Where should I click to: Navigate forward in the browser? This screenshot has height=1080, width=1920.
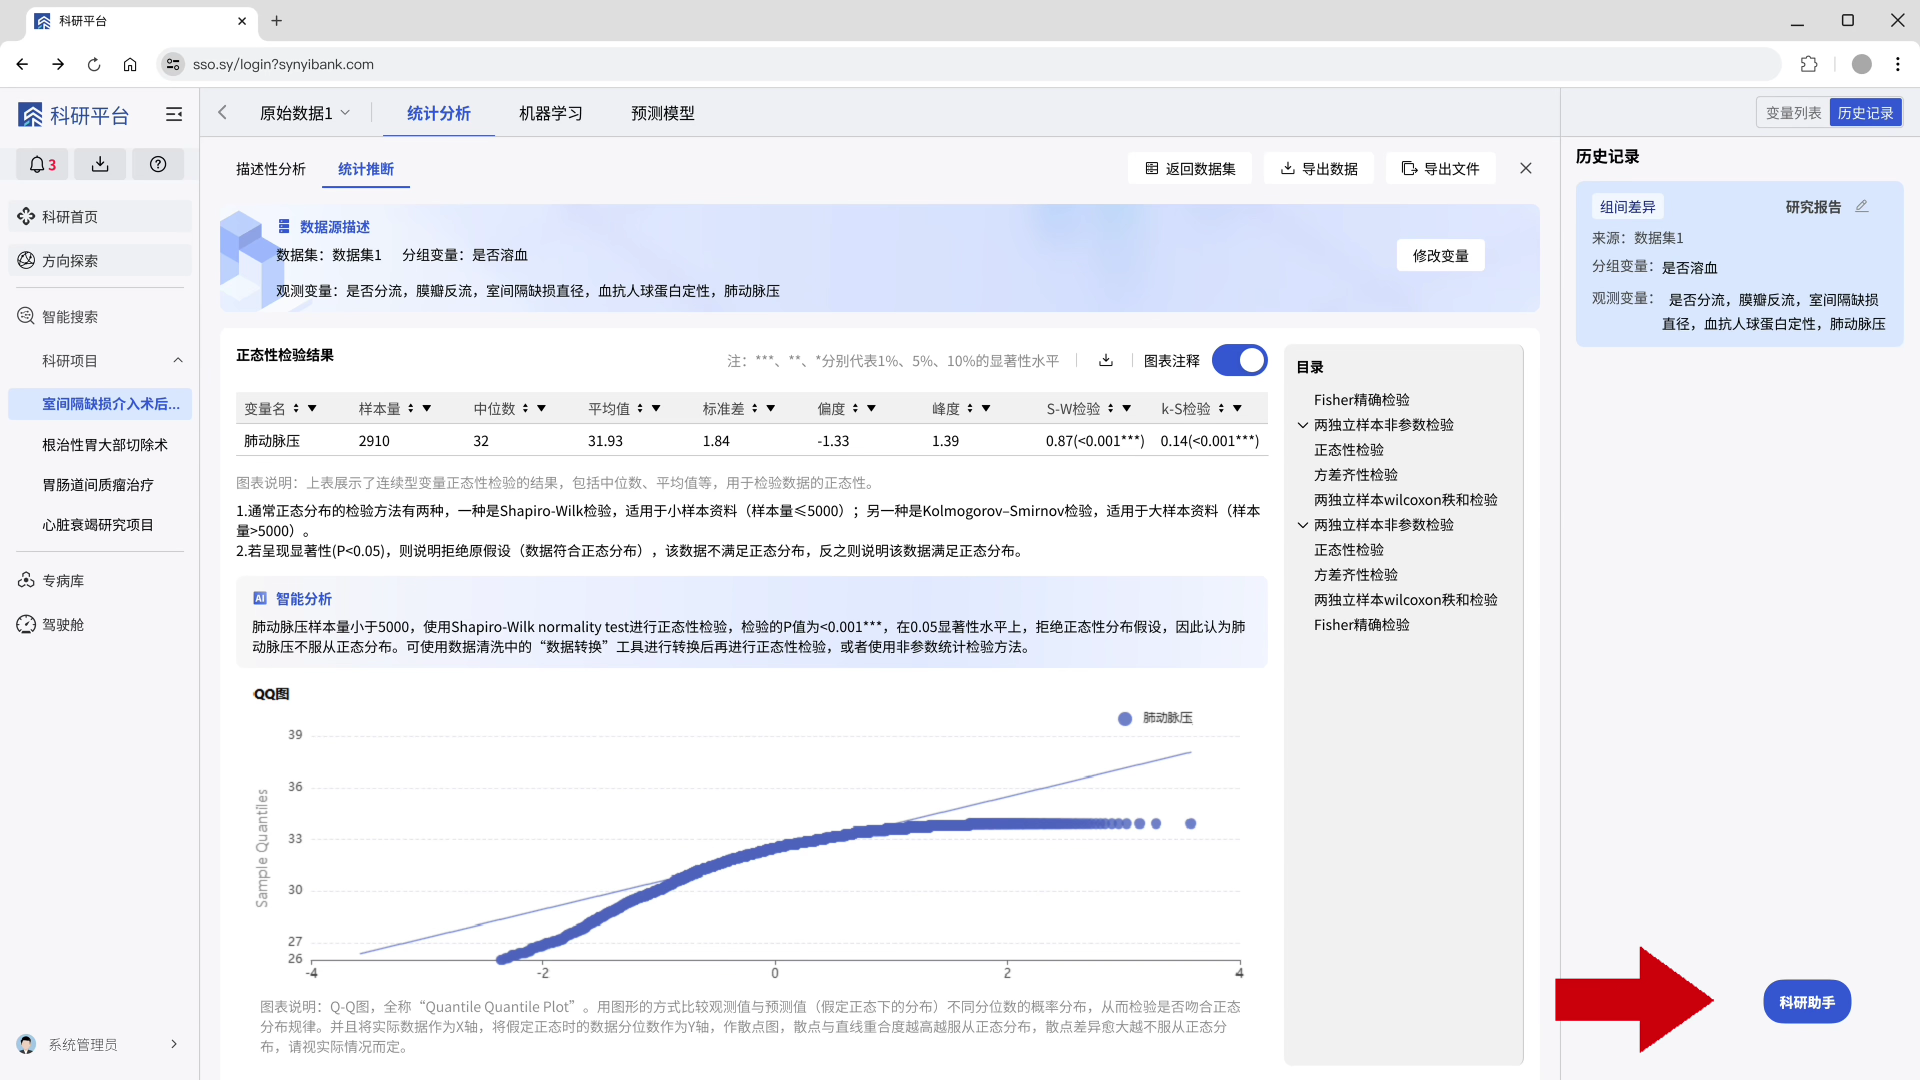pos(58,64)
